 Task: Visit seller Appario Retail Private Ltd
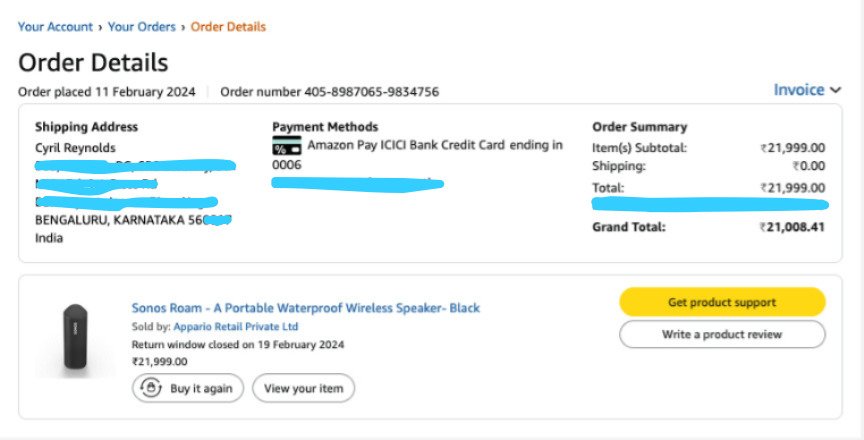tap(236, 327)
